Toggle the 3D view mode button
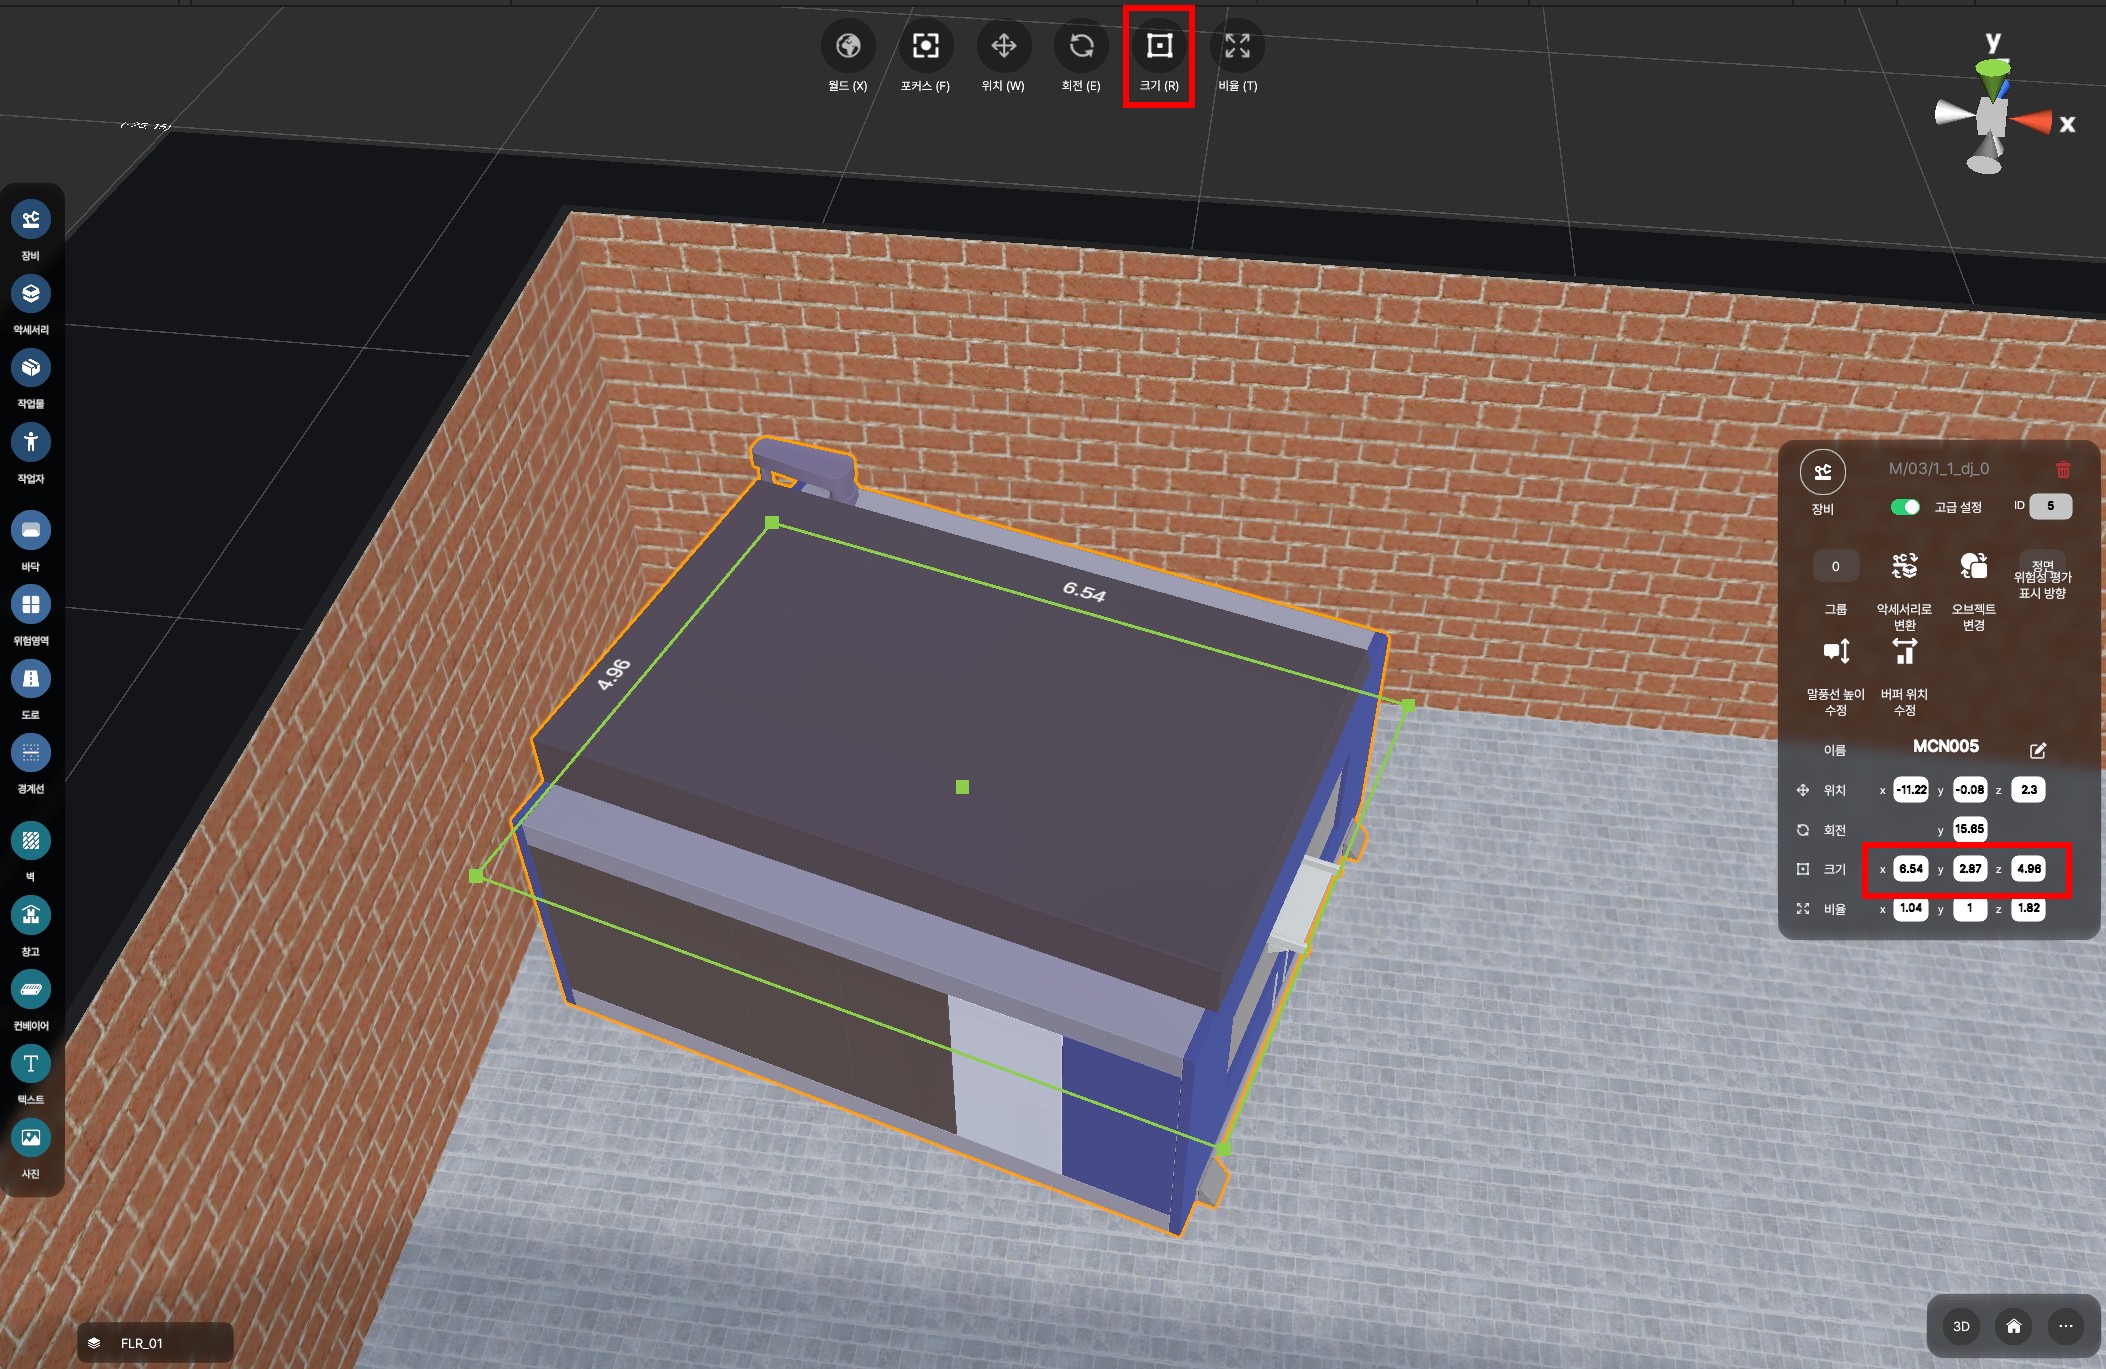2106x1369 pixels. tap(1961, 1327)
